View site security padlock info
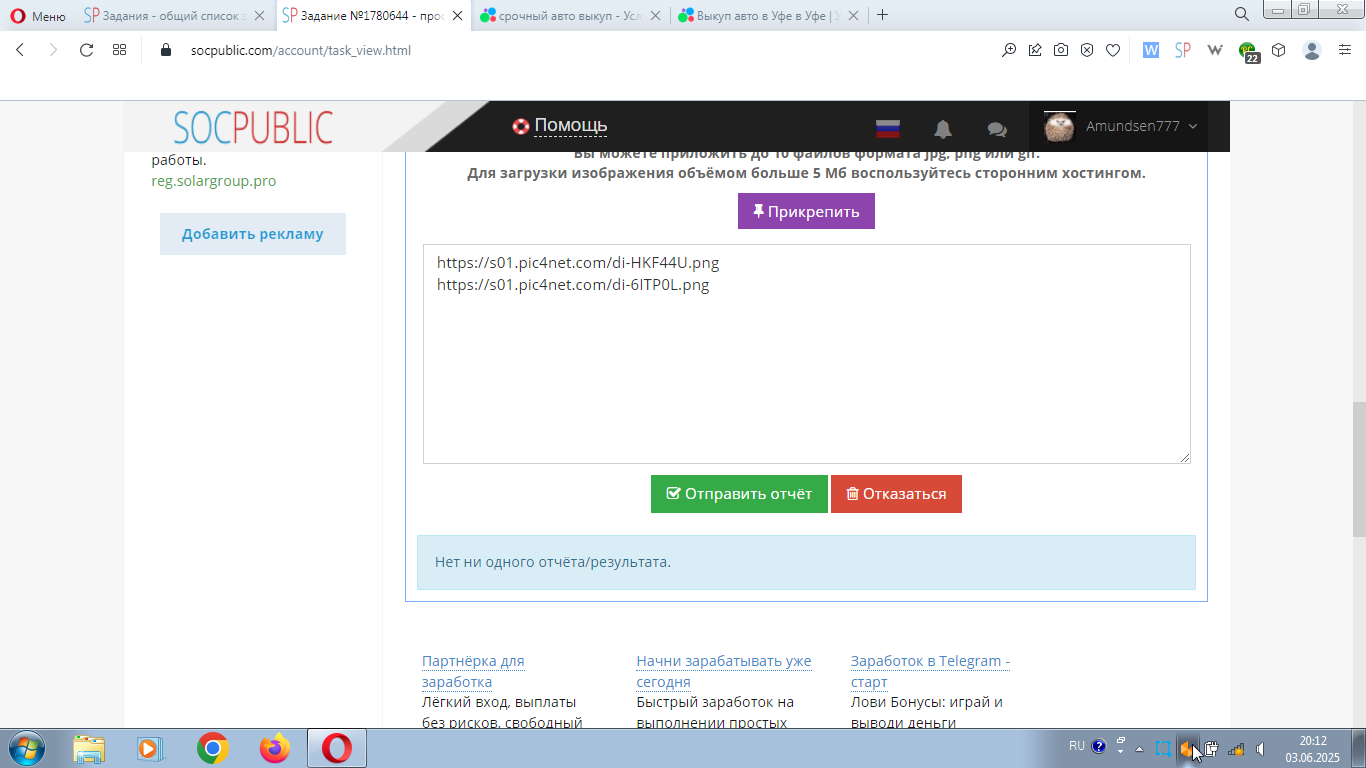Viewport: 1366px width, 768px height. coord(166,50)
